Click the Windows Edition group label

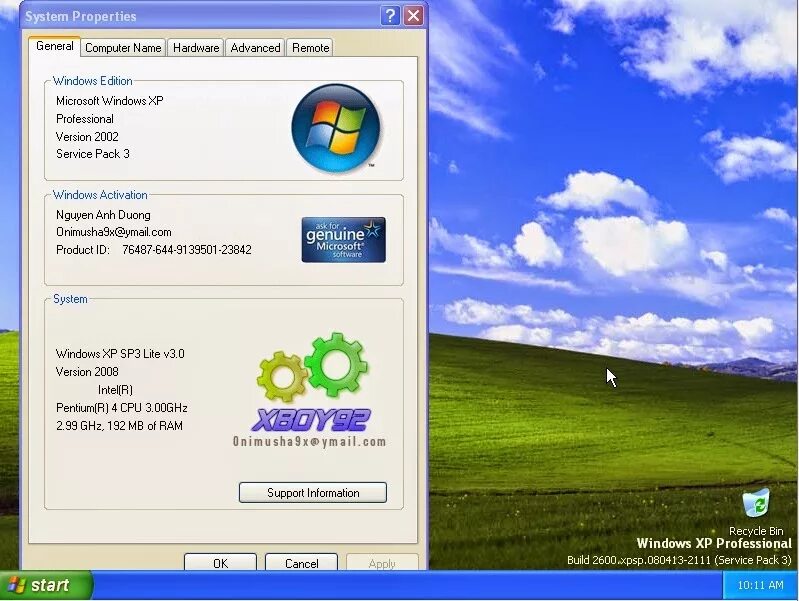[x=93, y=81]
